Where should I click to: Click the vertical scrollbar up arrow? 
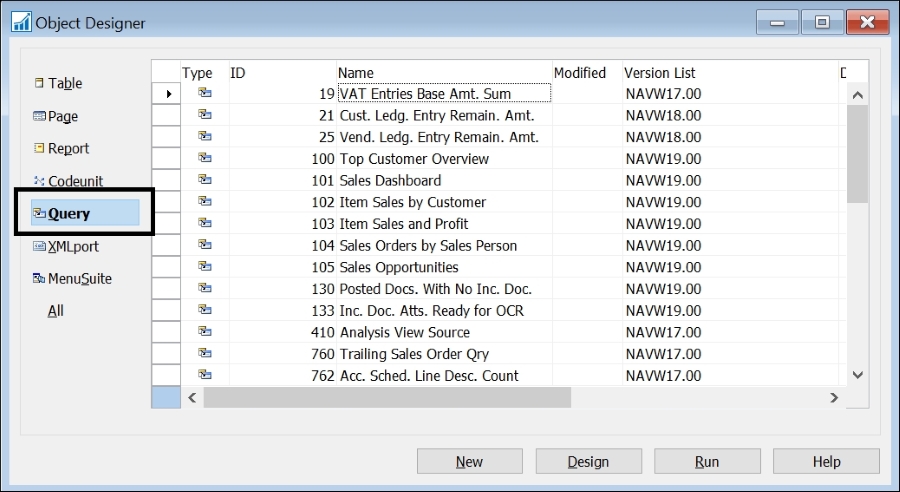(x=858, y=95)
